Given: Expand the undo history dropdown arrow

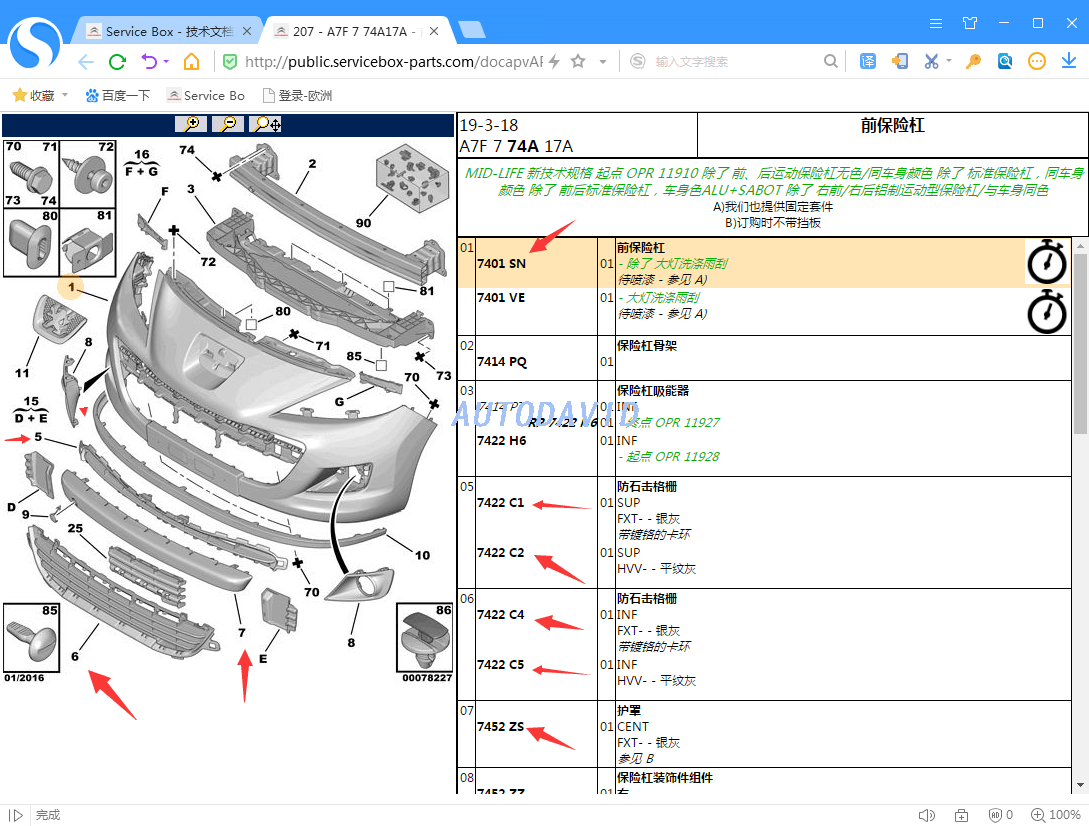Looking at the screenshot, I should pos(166,62).
